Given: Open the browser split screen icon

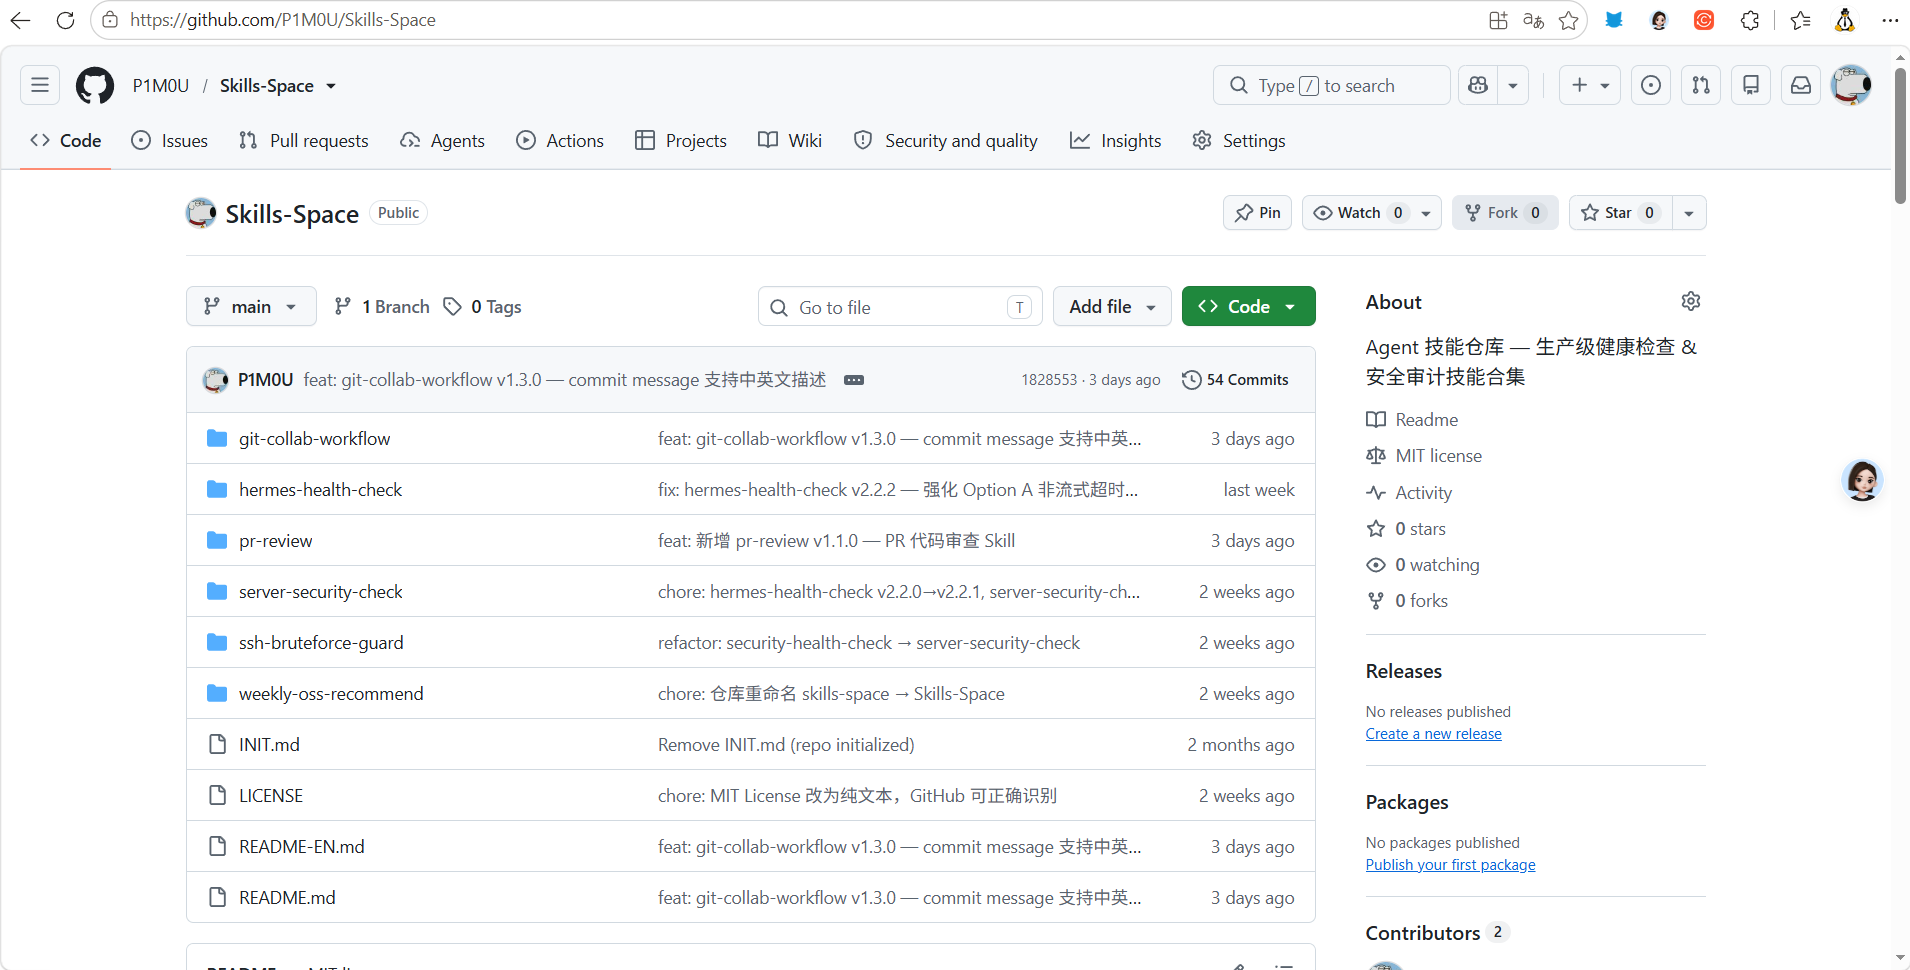Looking at the screenshot, I should [x=1498, y=20].
